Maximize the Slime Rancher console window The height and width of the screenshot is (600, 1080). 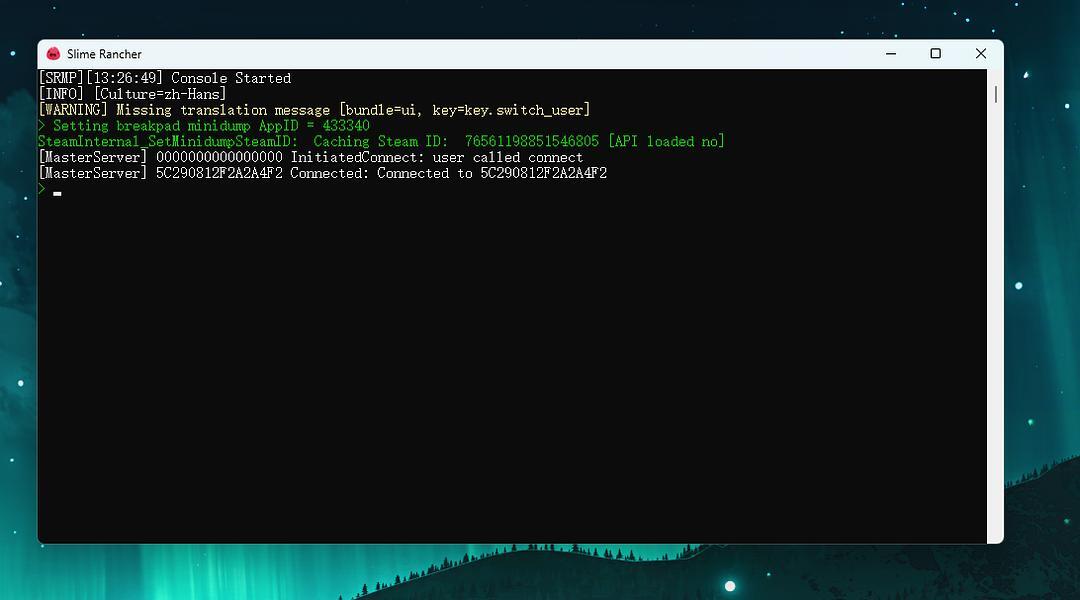(x=935, y=54)
